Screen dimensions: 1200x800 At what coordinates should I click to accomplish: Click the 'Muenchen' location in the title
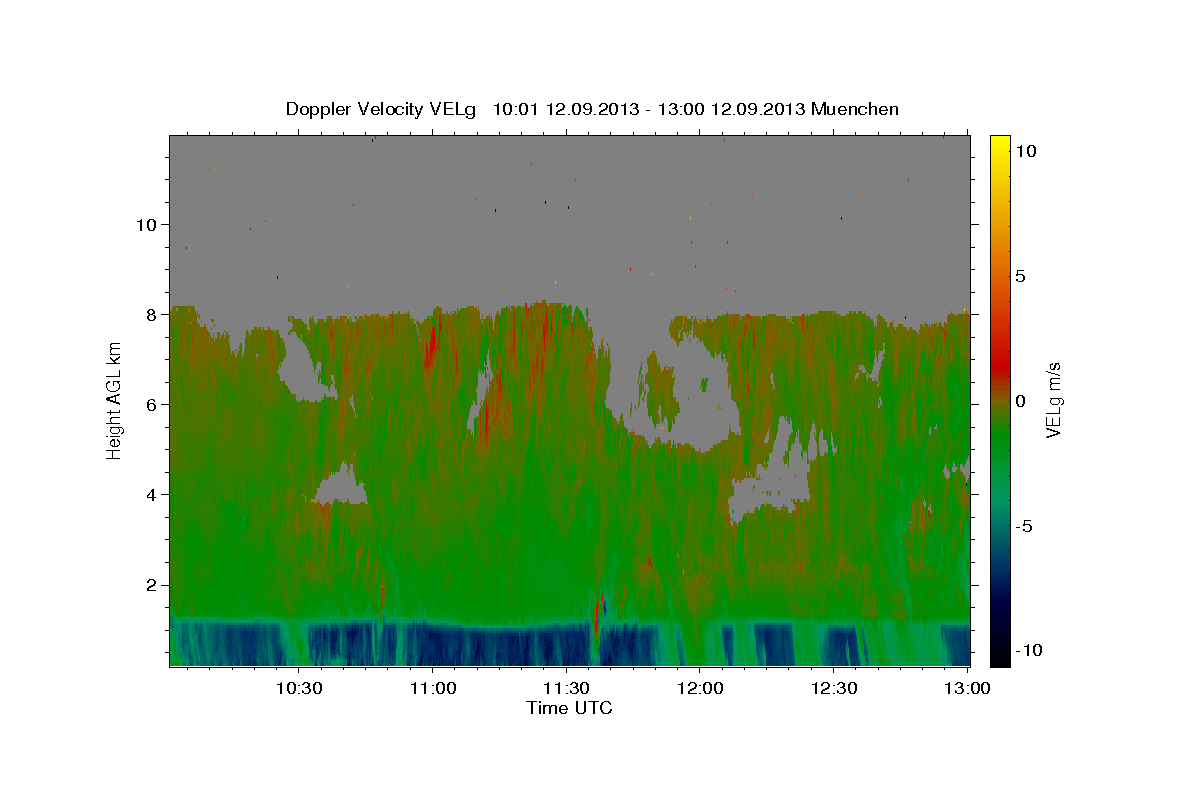(x=856, y=109)
